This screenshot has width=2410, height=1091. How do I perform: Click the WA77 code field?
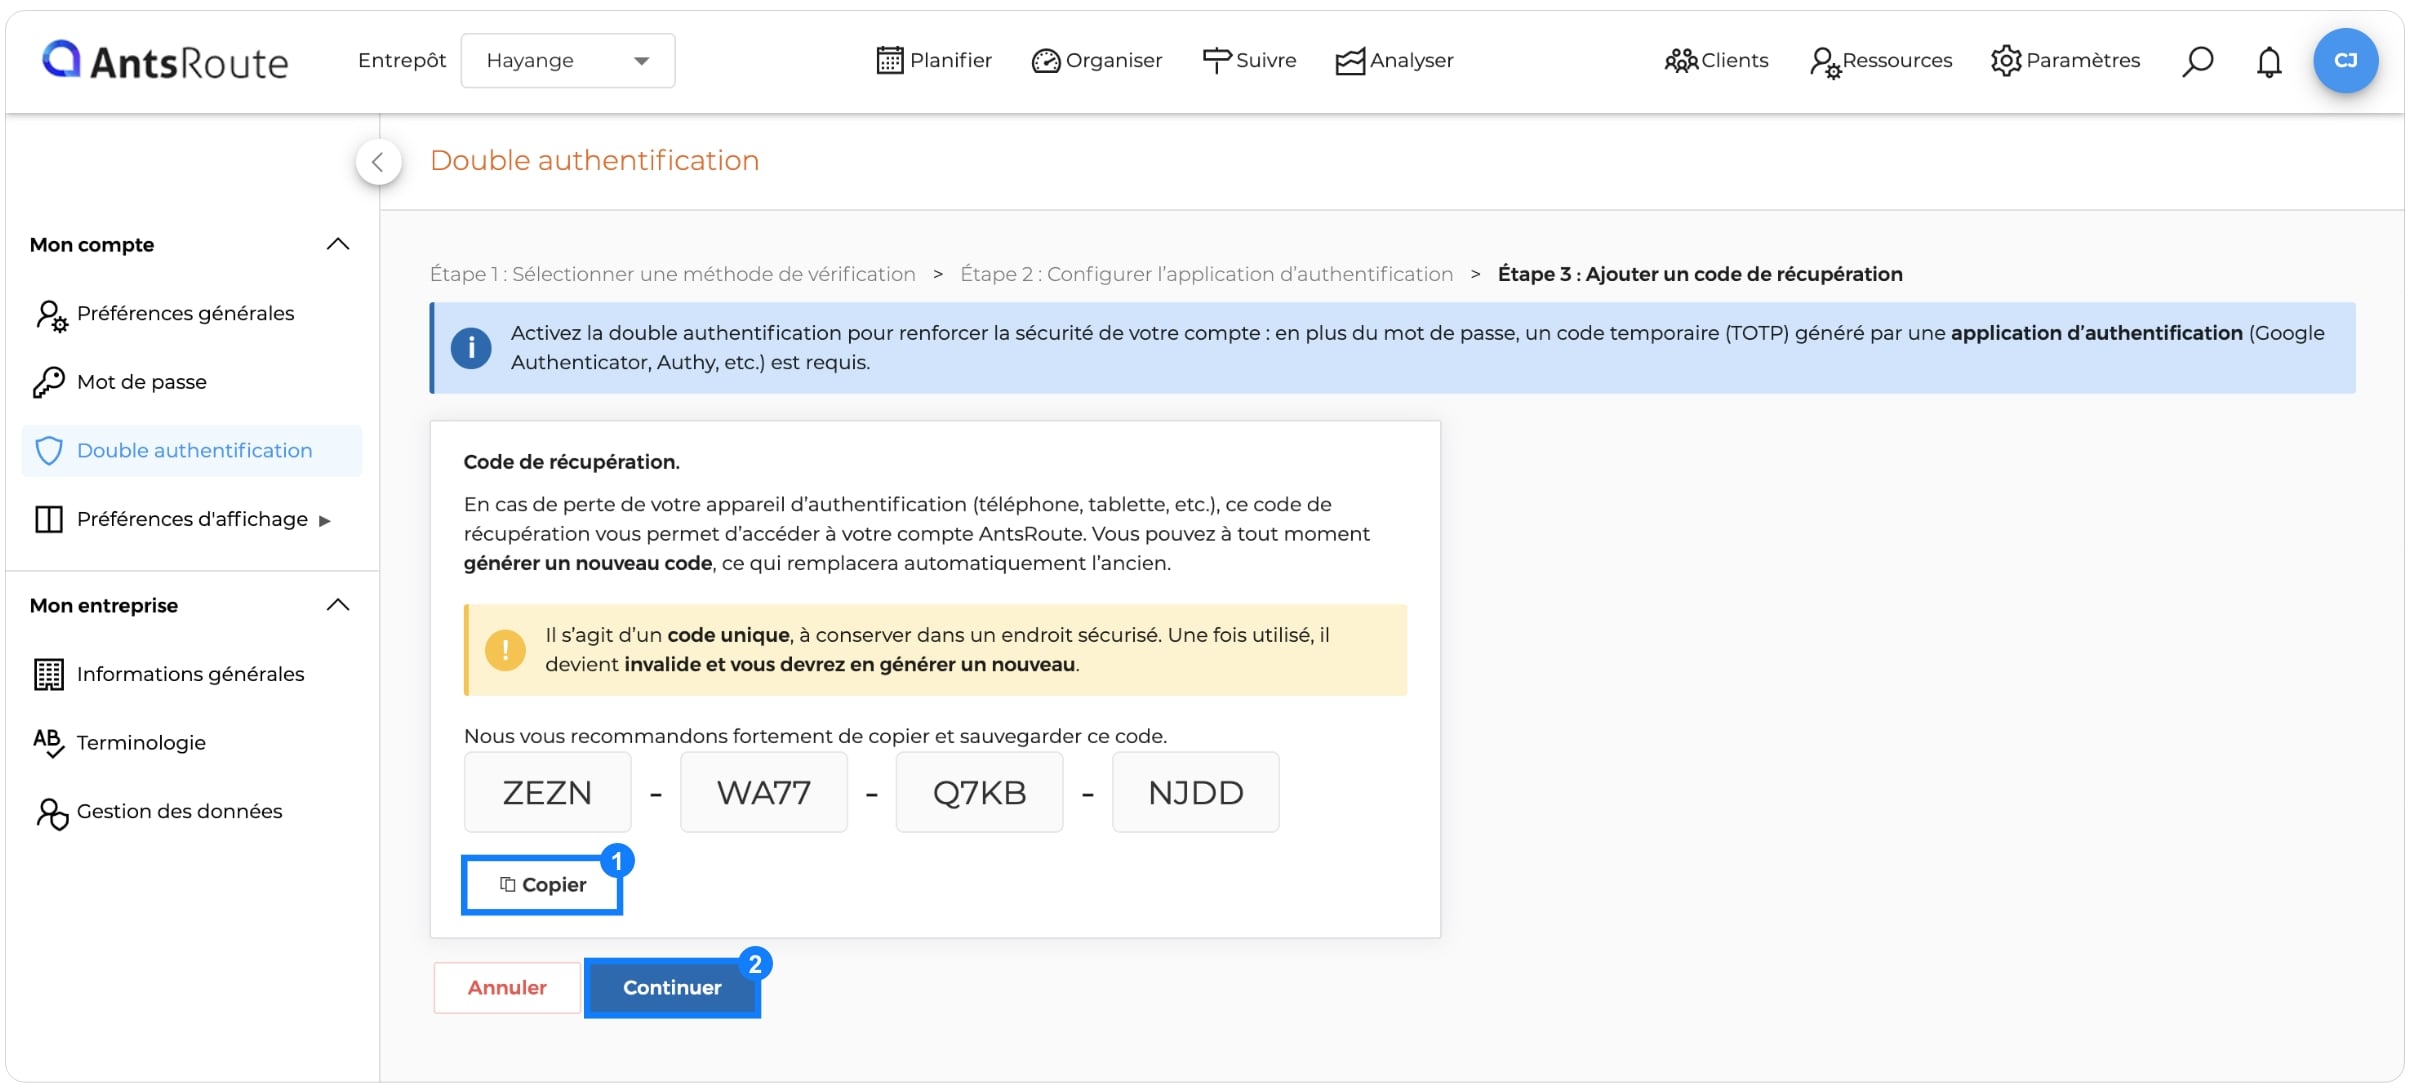(764, 792)
